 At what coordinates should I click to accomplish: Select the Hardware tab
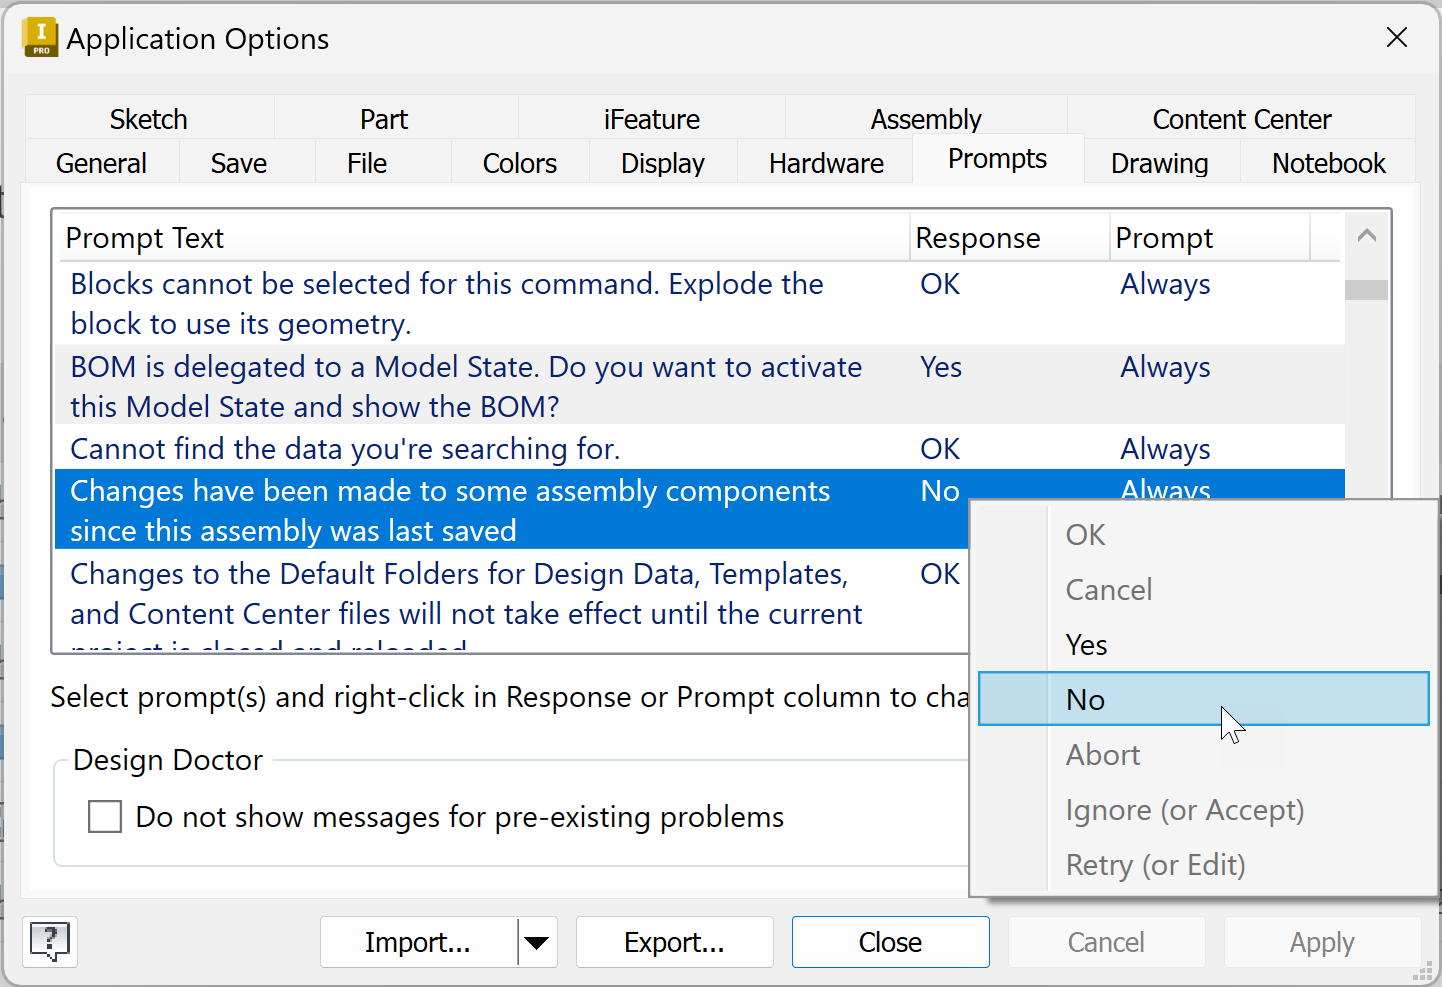click(825, 163)
